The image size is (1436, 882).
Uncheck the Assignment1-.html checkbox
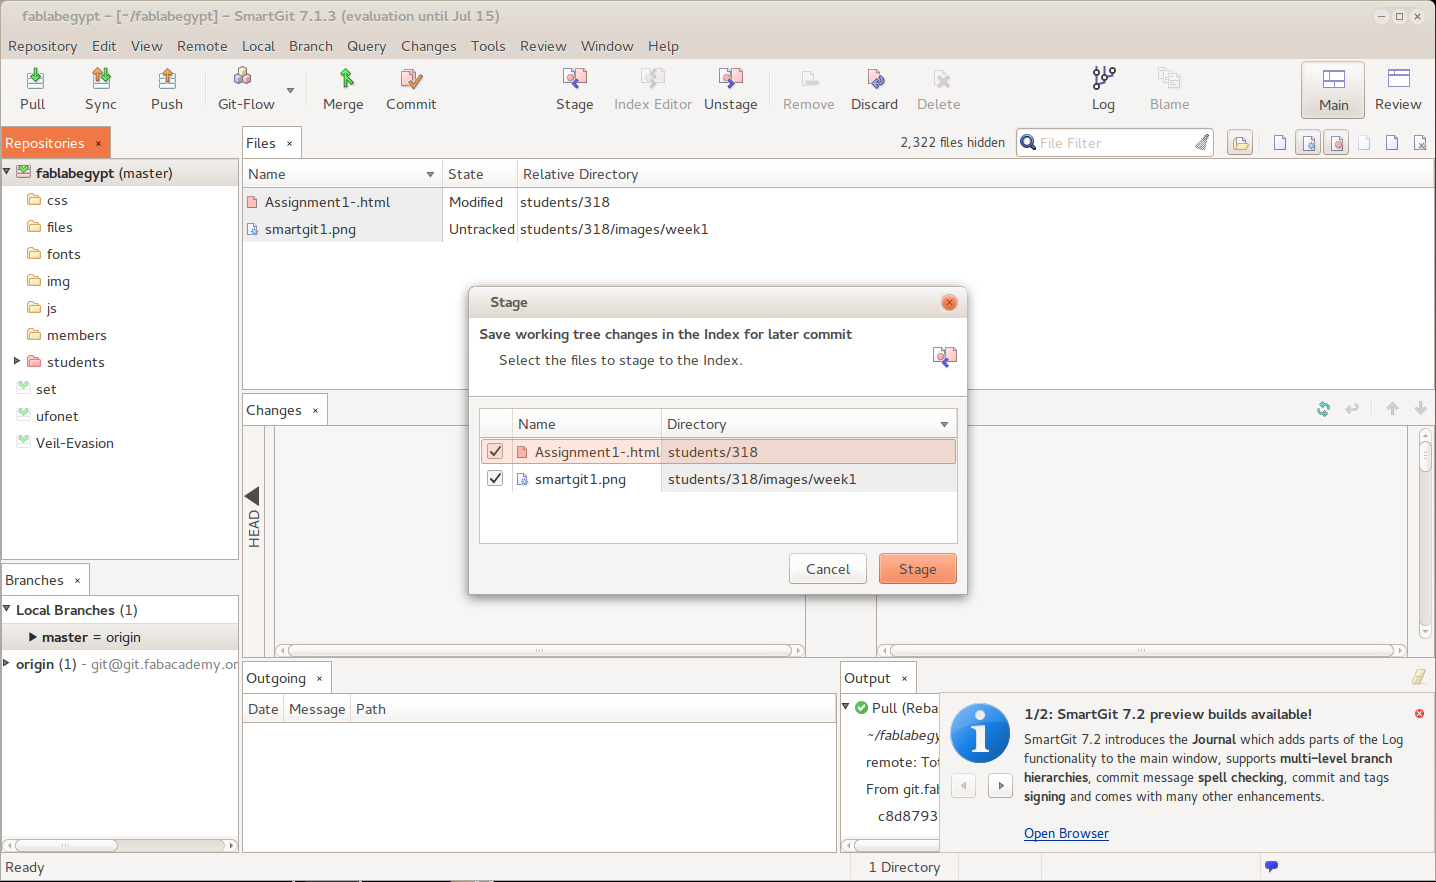[x=495, y=451]
